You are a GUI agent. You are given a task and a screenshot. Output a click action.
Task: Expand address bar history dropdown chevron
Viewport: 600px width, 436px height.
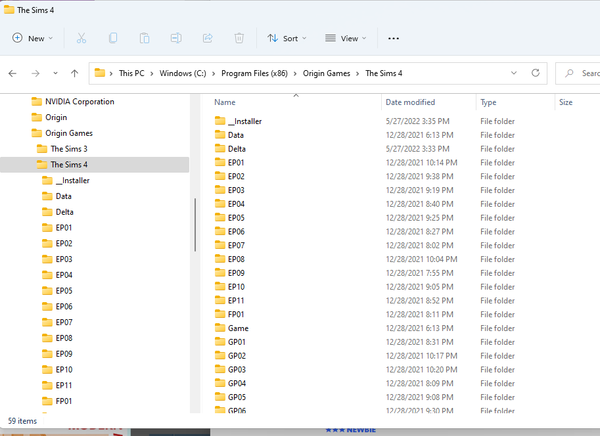511,73
